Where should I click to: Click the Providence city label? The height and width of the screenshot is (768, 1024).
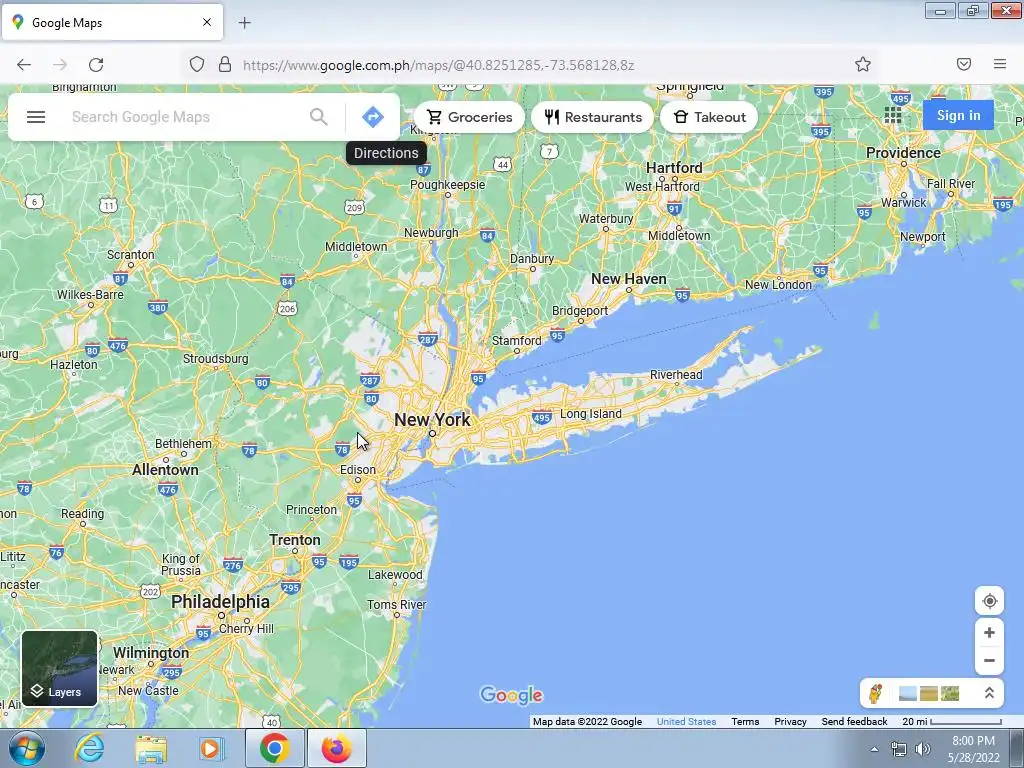click(x=903, y=153)
